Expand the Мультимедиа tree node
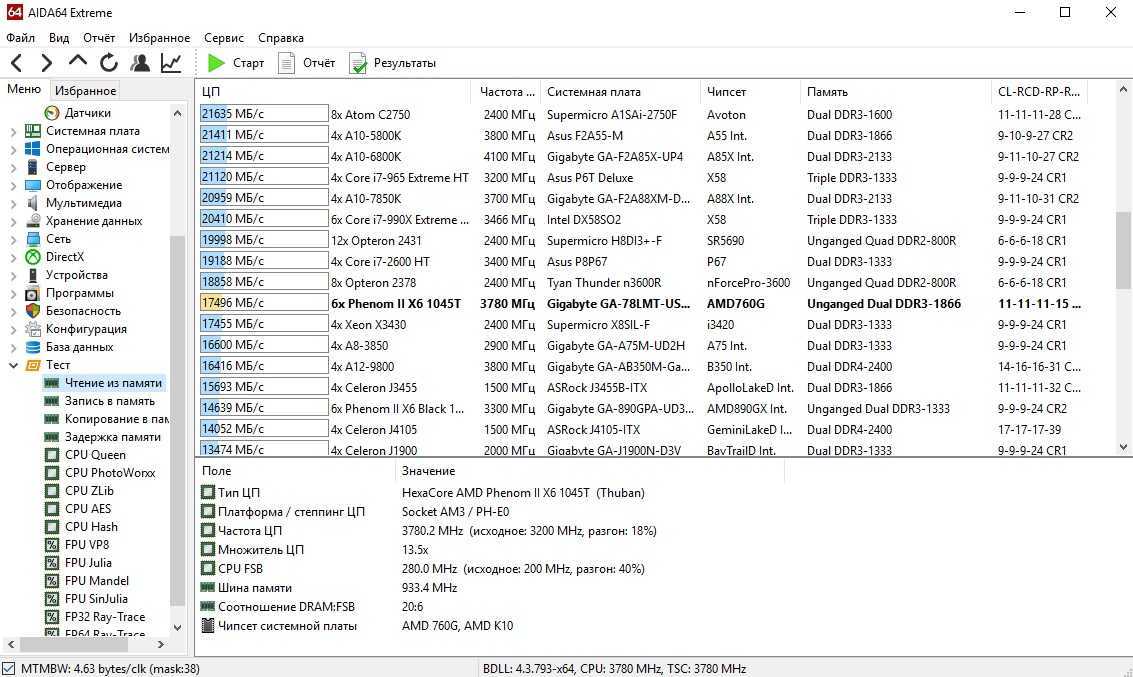This screenshot has width=1133, height=677. coord(13,203)
